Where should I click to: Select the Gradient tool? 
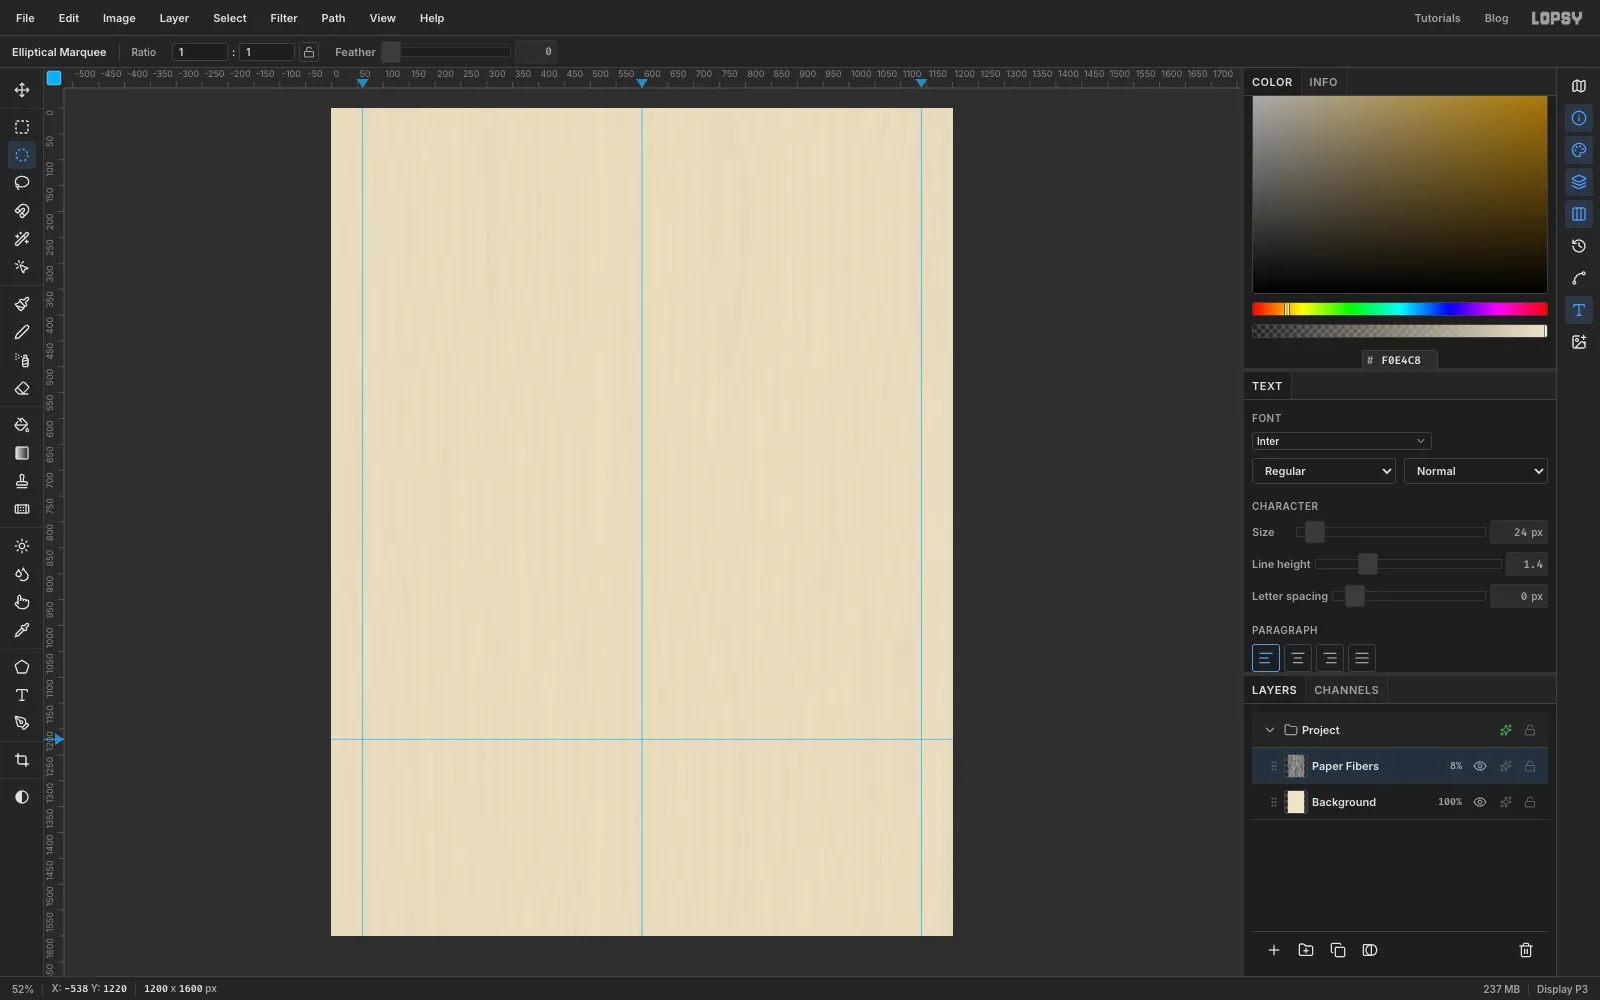[22, 453]
